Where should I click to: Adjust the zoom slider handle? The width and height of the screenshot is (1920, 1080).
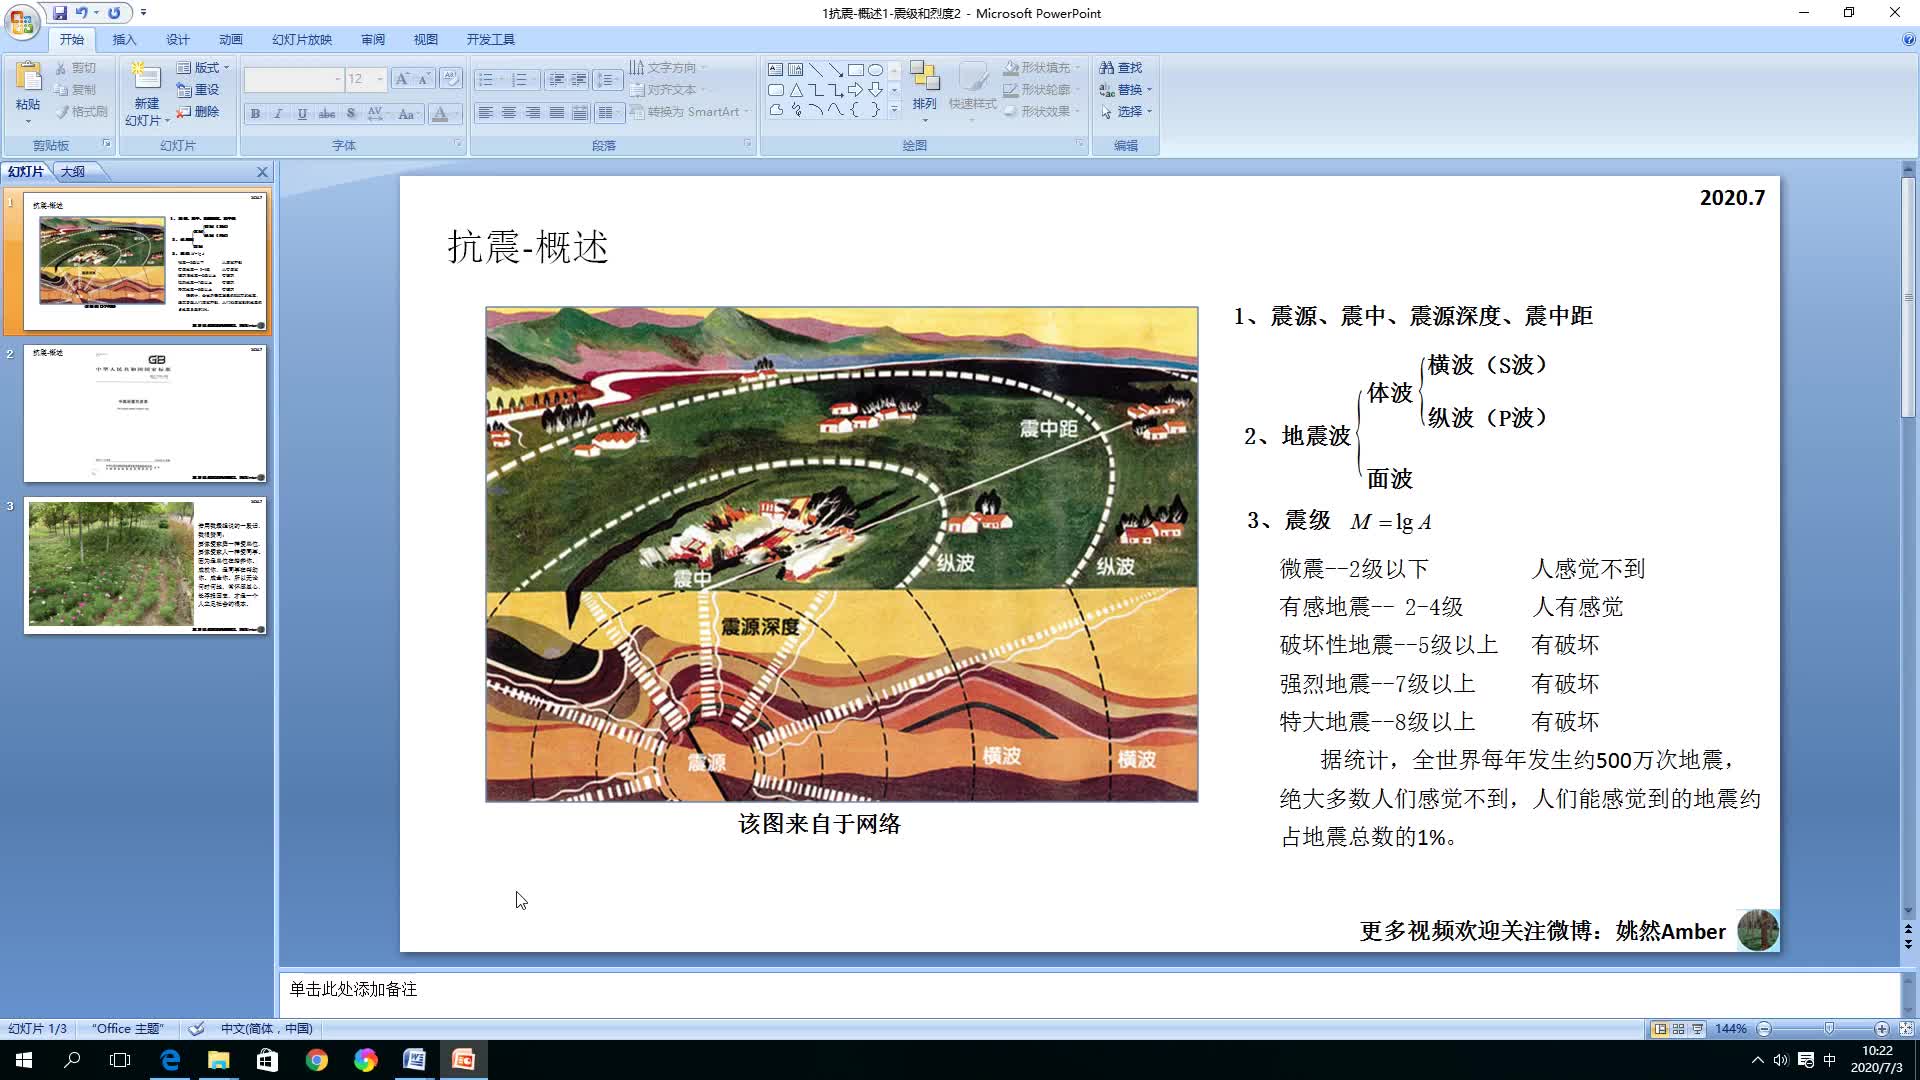pos(1829,1029)
